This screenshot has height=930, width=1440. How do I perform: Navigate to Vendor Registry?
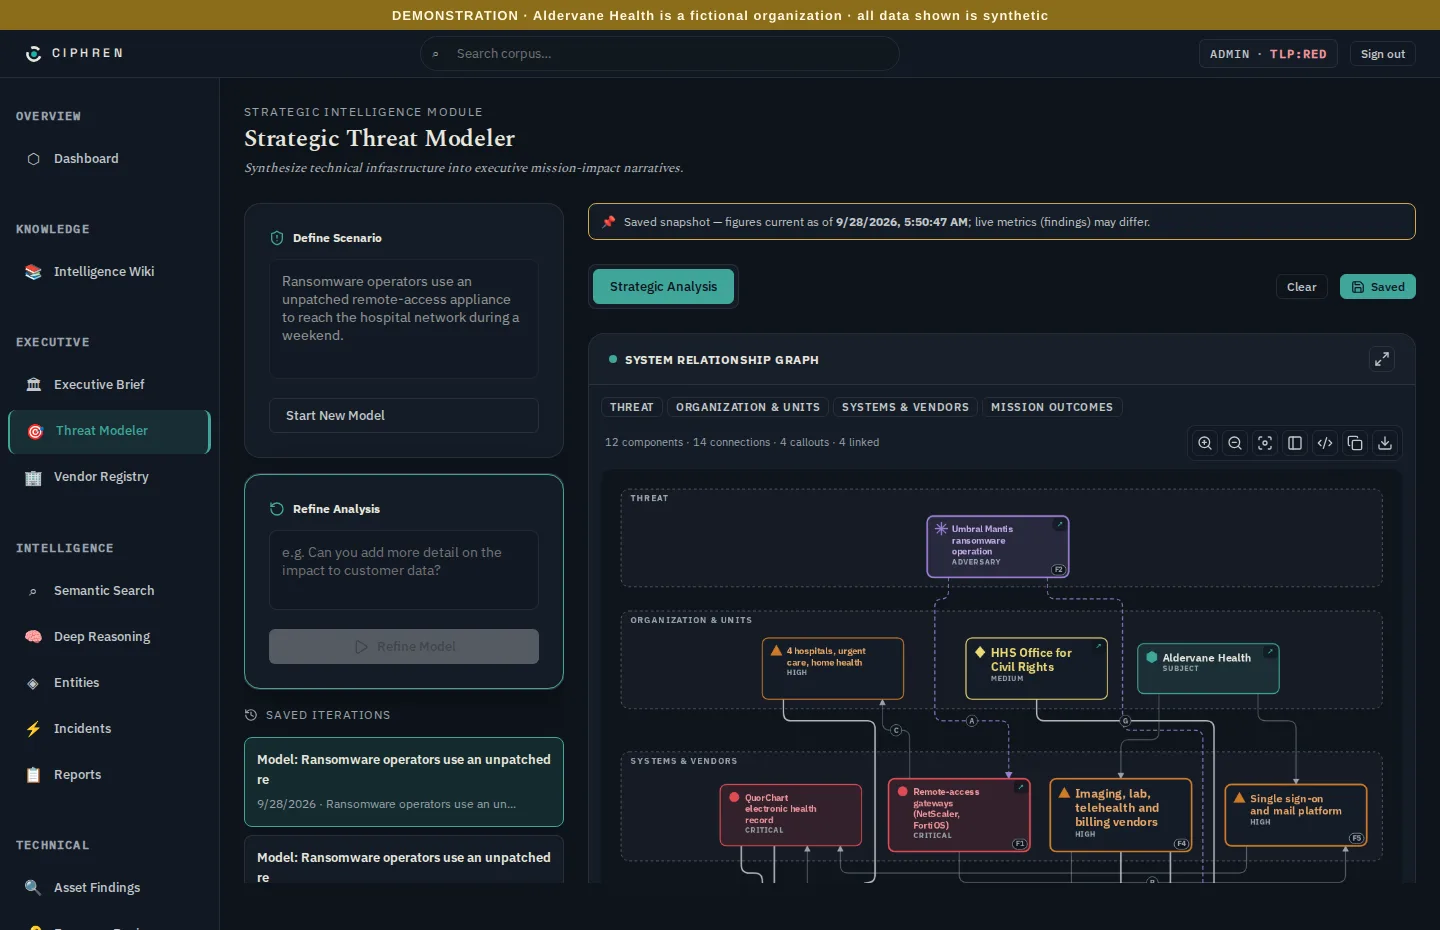click(110, 477)
